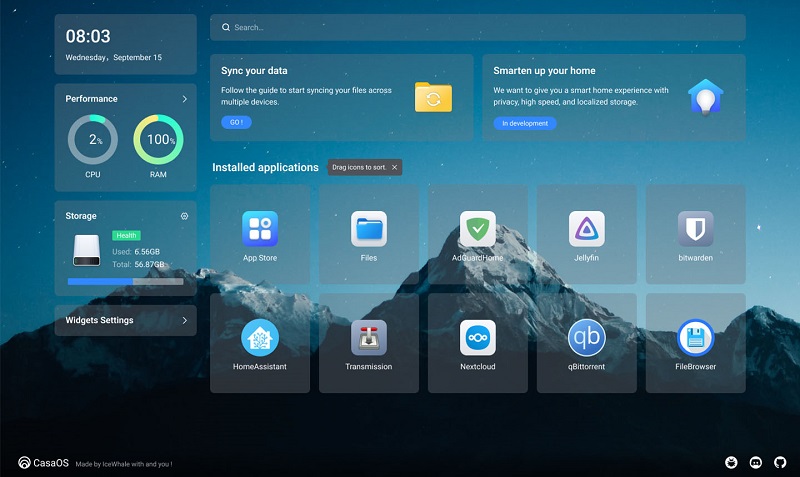800x477 pixels.
Task: Open AdGuardHome application
Action: (477, 229)
